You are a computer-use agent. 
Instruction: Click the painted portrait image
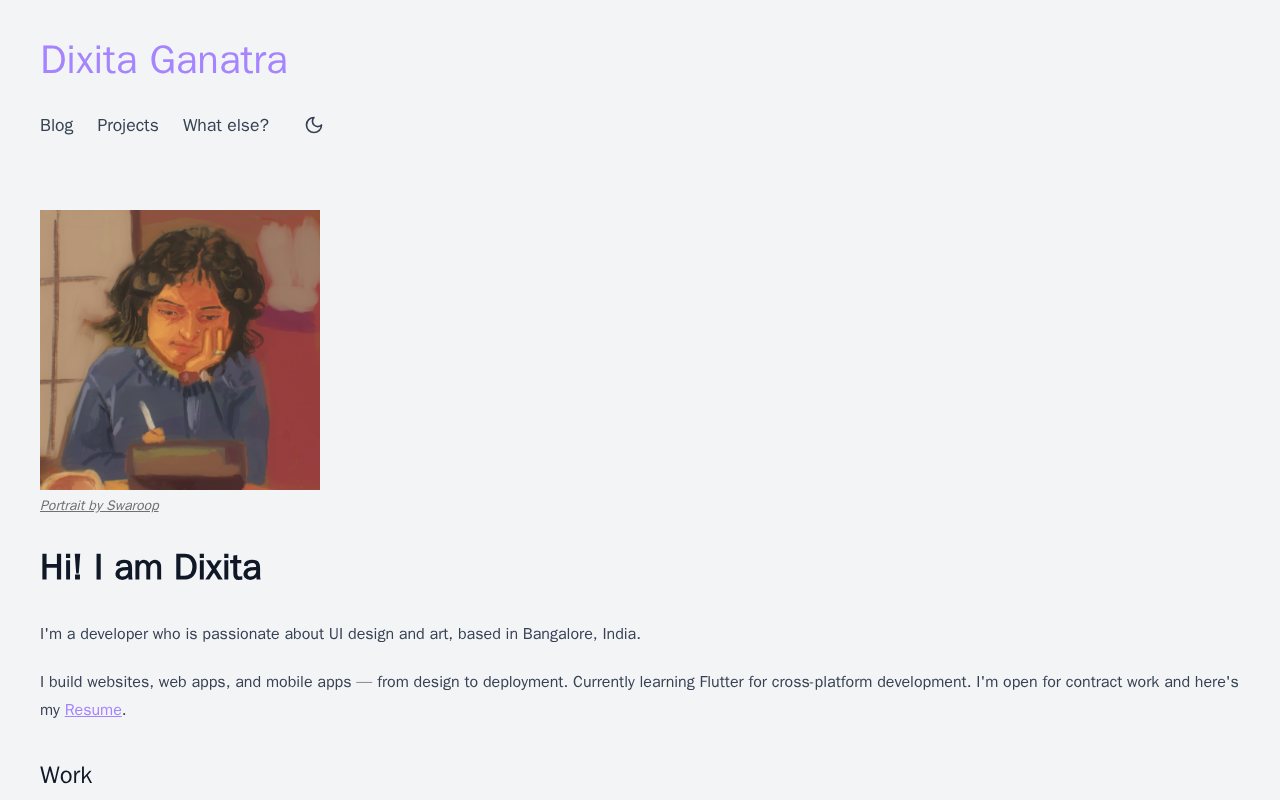click(180, 350)
